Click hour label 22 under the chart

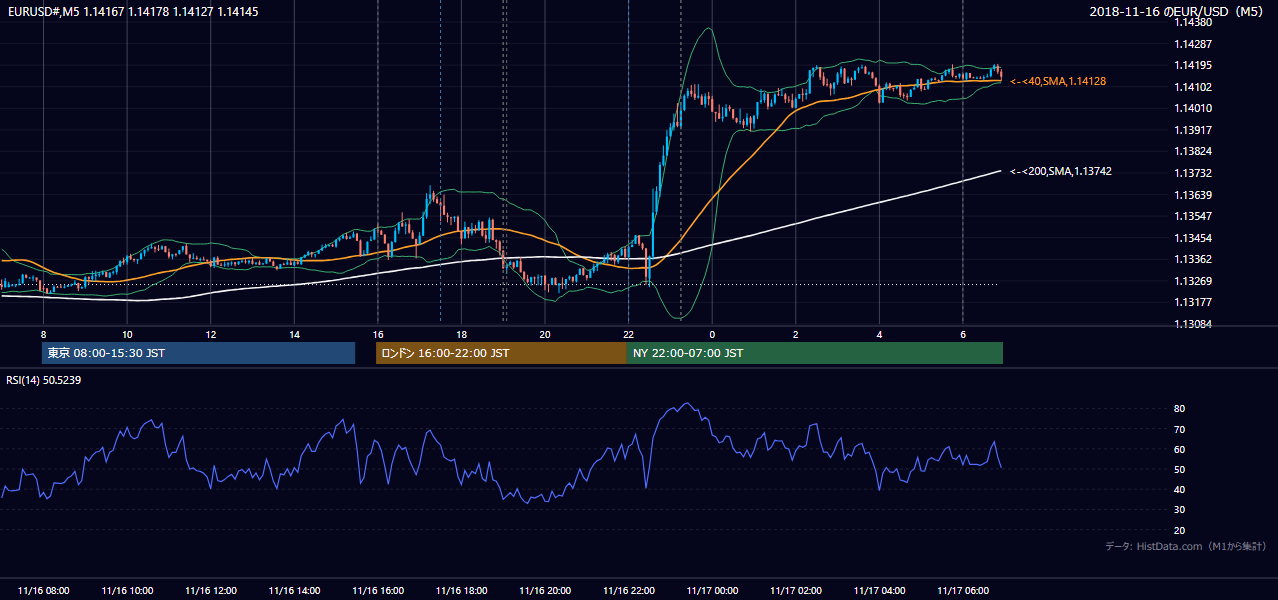(x=628, y=334)
